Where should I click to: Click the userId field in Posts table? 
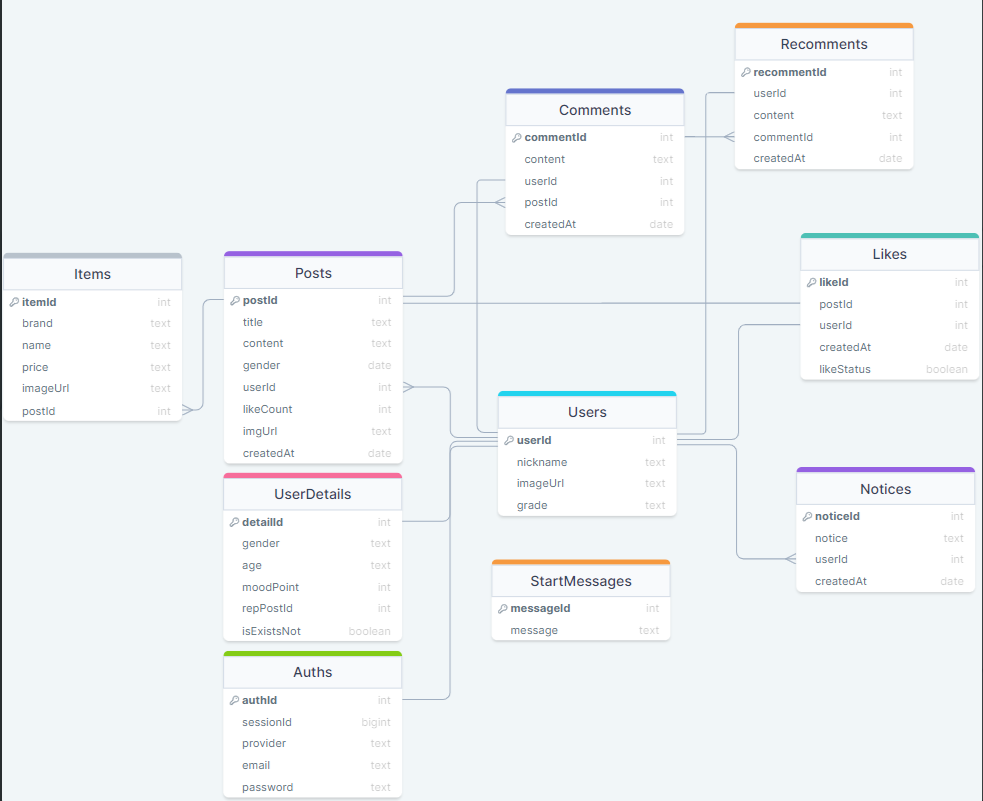pyautogui.click(x=313, y=387)
